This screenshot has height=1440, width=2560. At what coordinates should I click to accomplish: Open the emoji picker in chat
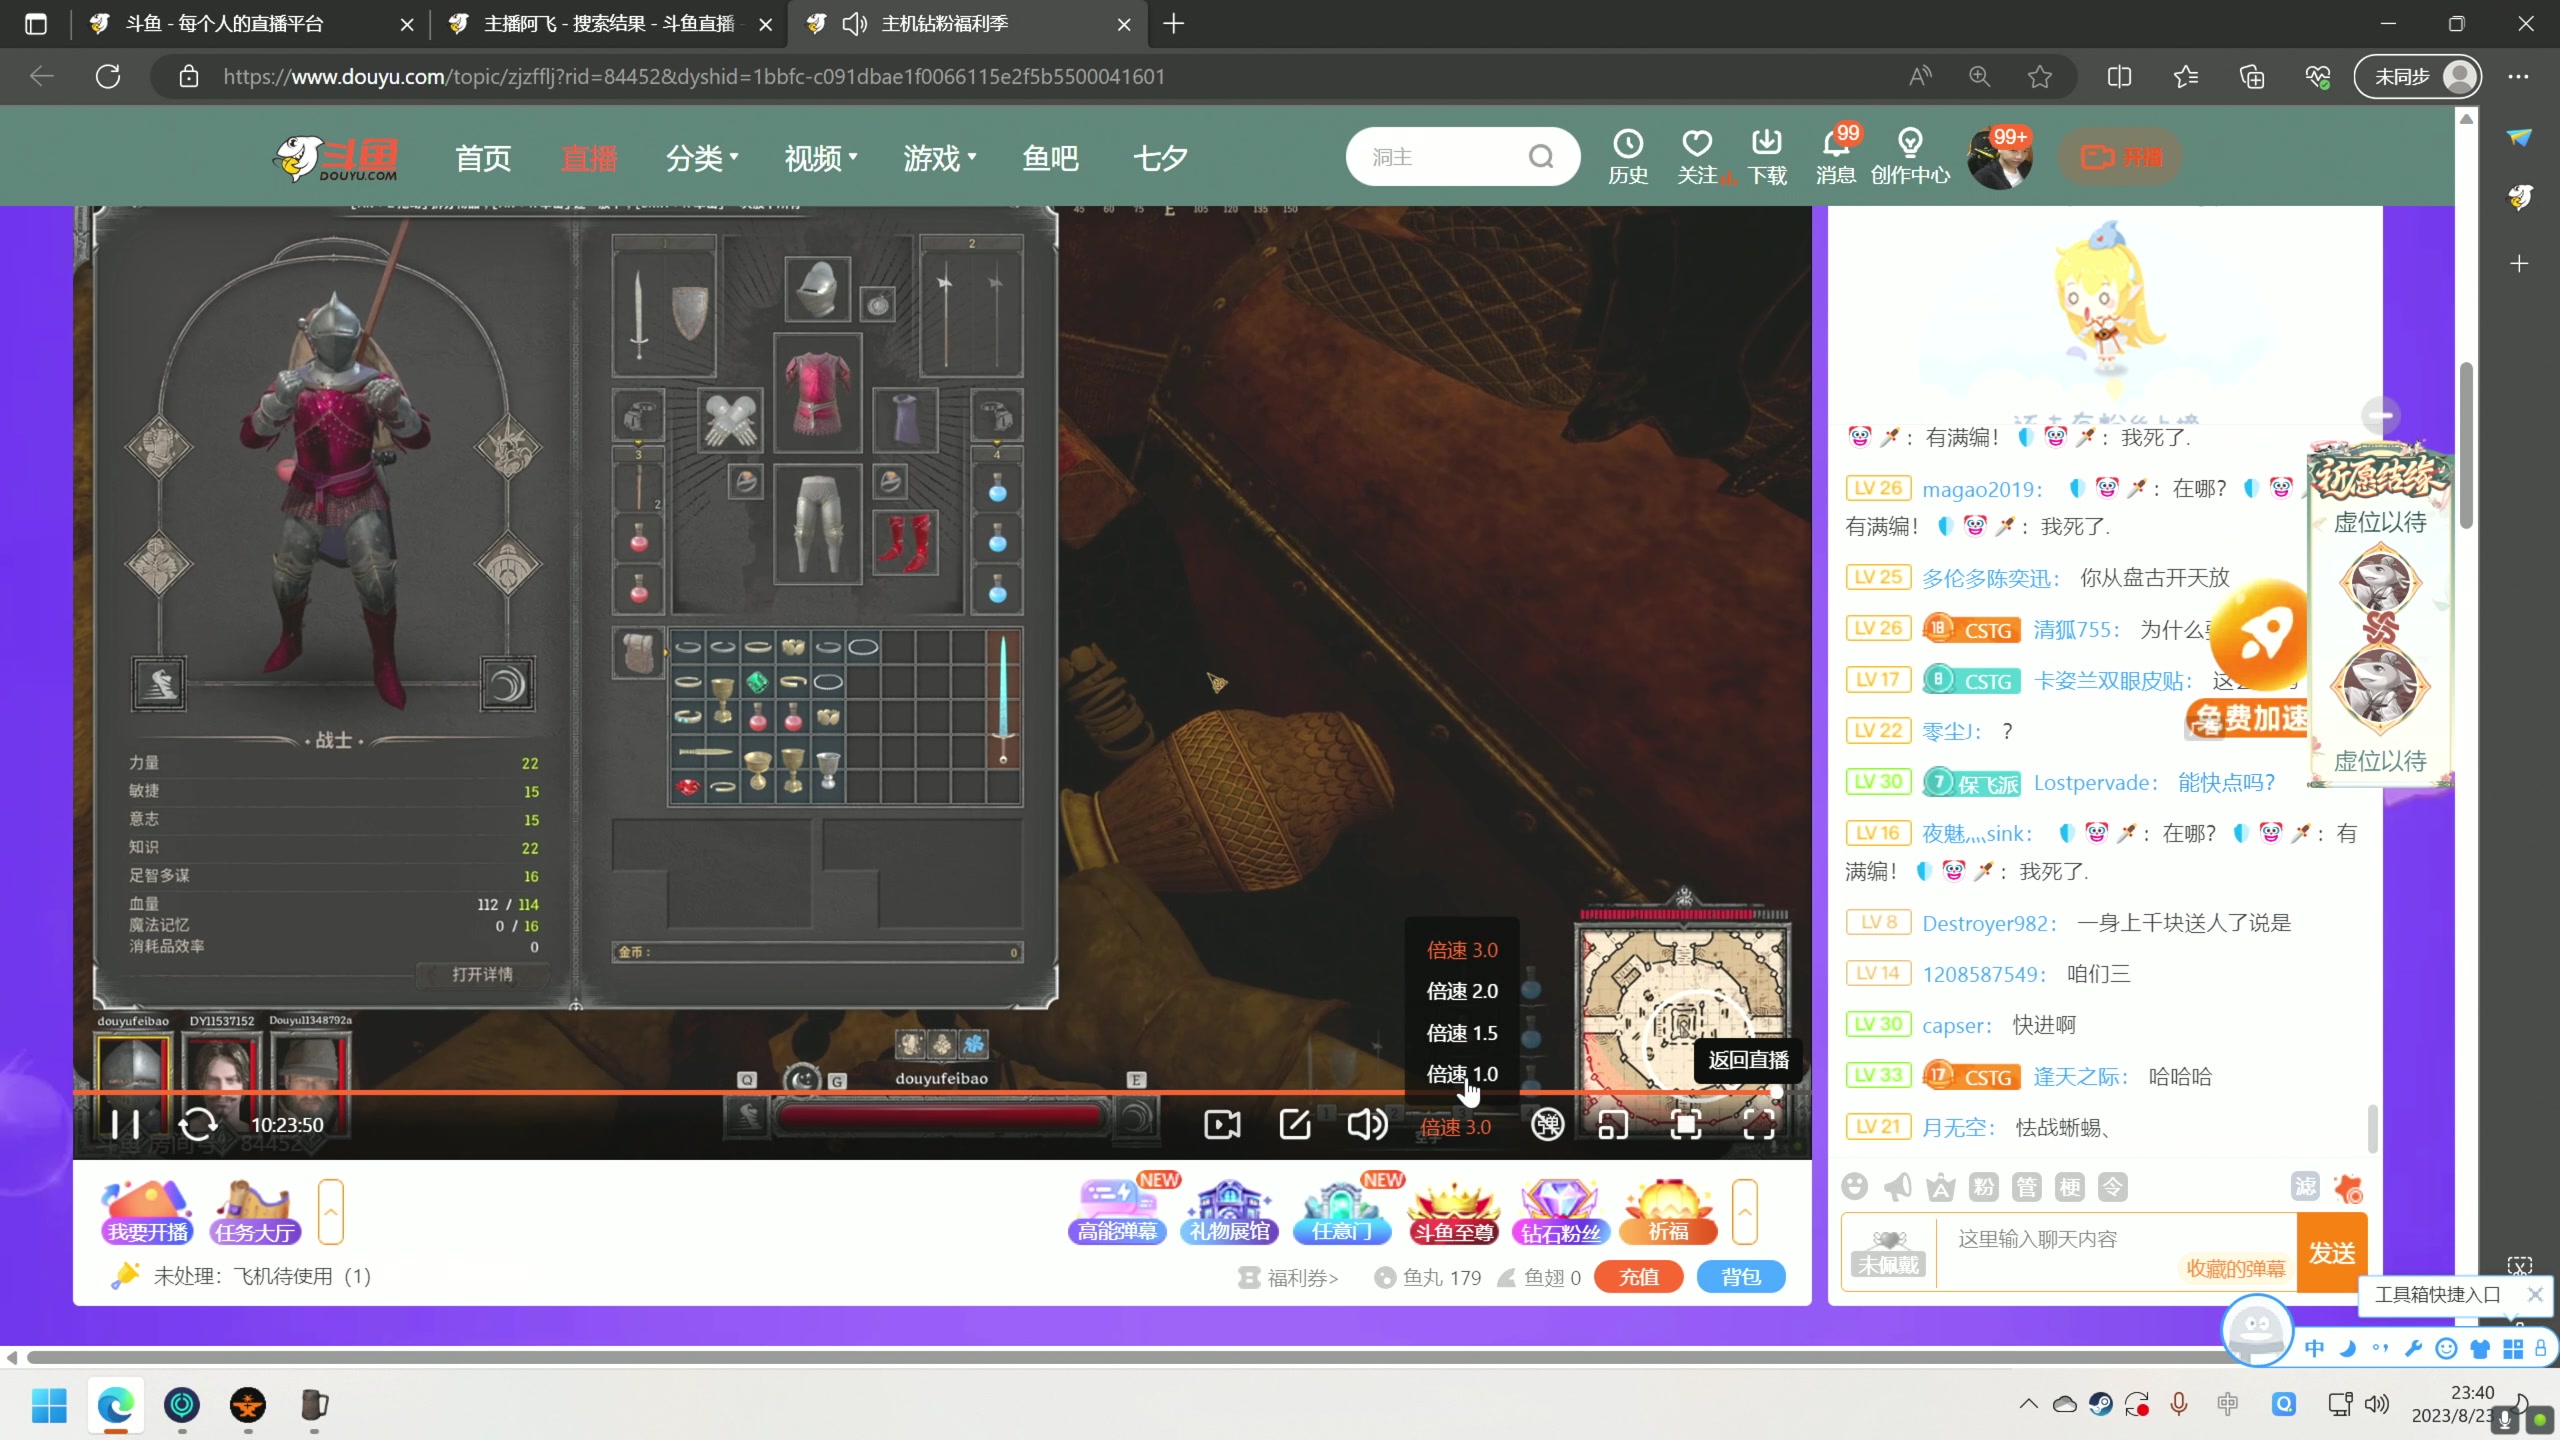pyautogui.click(x=1855, y=1187)
